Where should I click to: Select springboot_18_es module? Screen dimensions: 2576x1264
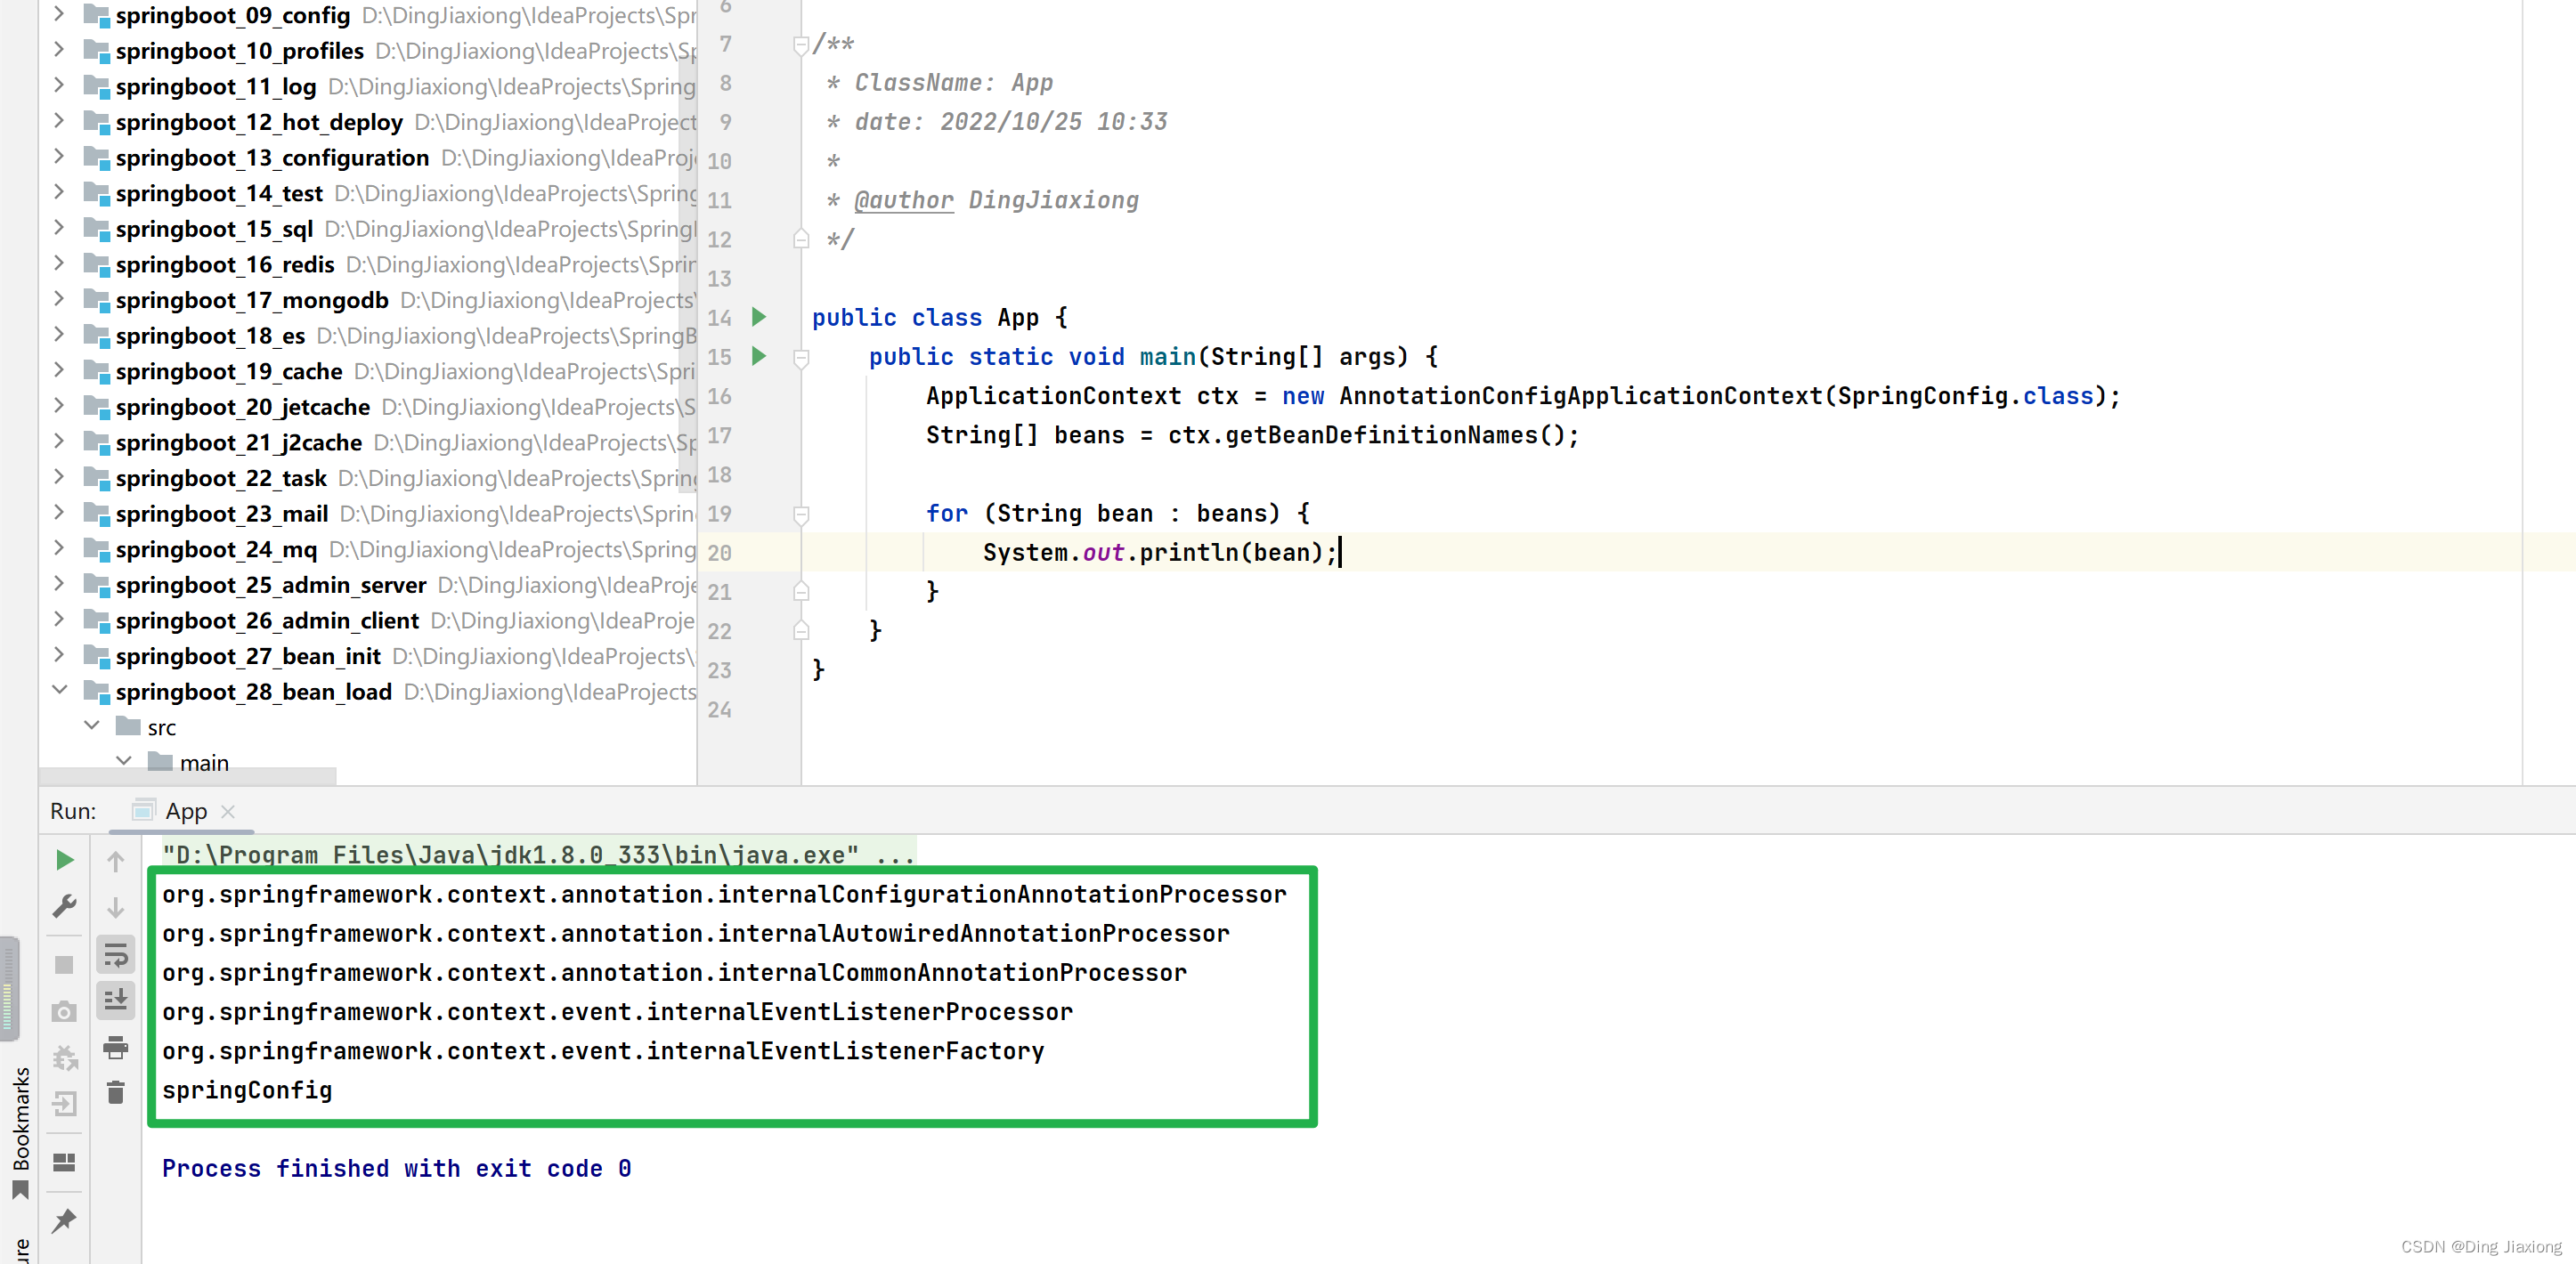click(210, 336)
